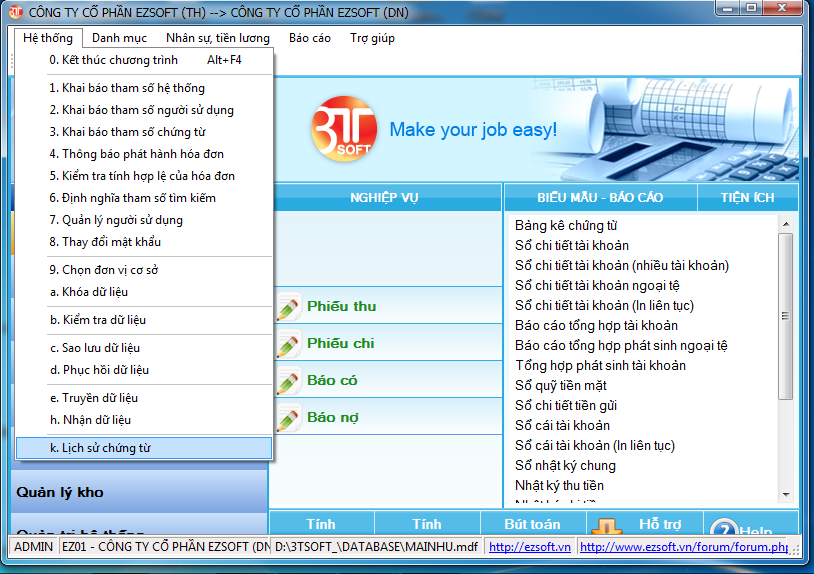Open Sổ nhật ký chung report
The height and width of the screenshot is (574, 814).
pos(565,465)
